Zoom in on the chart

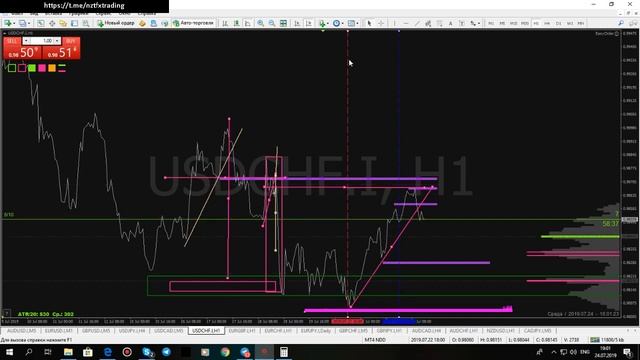pos(260,23)
